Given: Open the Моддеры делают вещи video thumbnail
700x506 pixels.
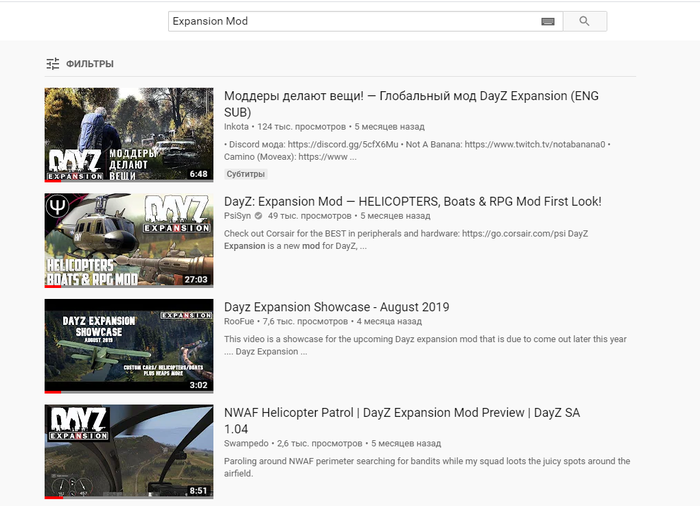Looking at the screenshot, I should coord(129,135).
